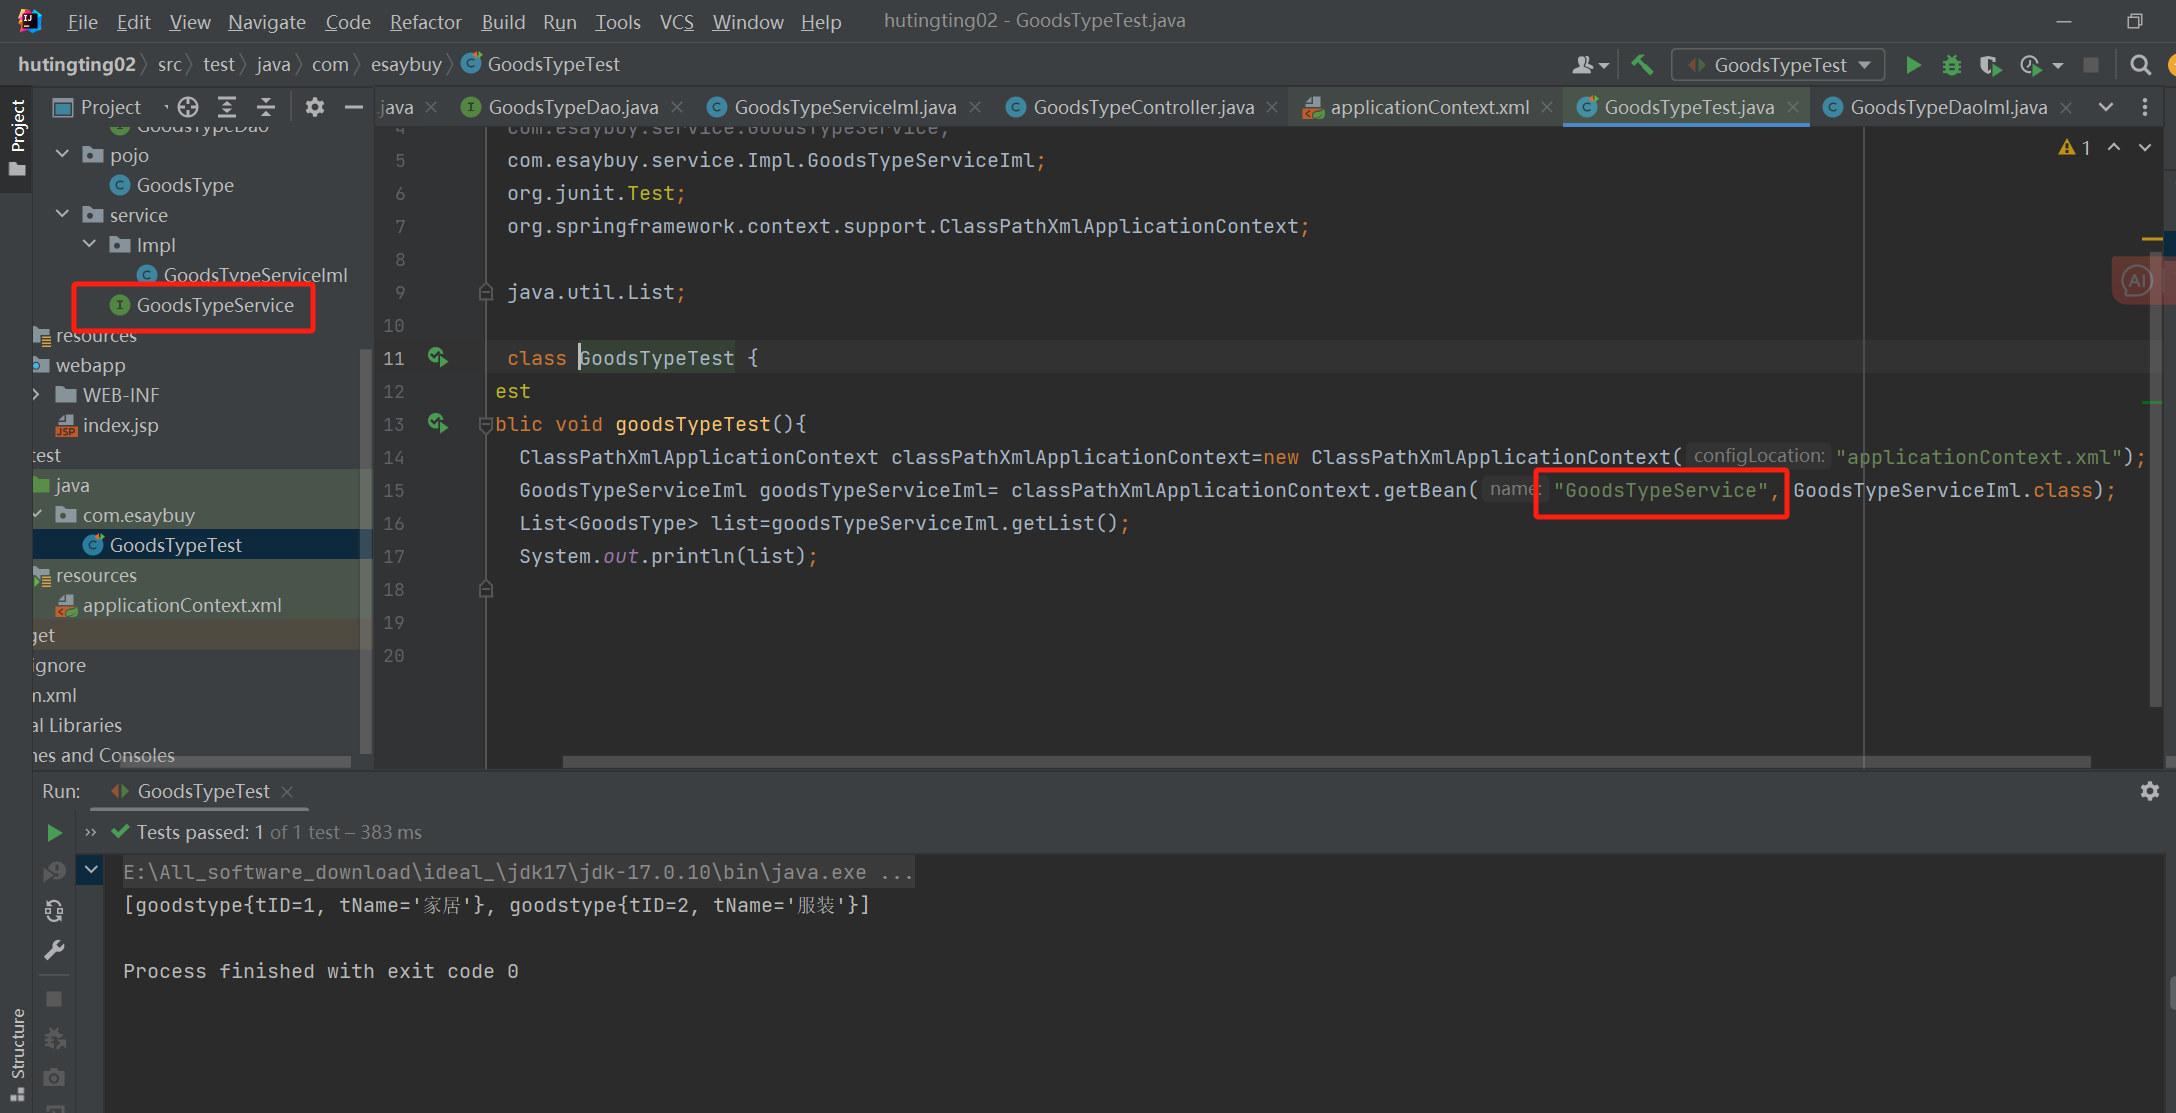
Task: Click run gutter icon beside goodsTypeTest method
Action: (x=438, y=423)
